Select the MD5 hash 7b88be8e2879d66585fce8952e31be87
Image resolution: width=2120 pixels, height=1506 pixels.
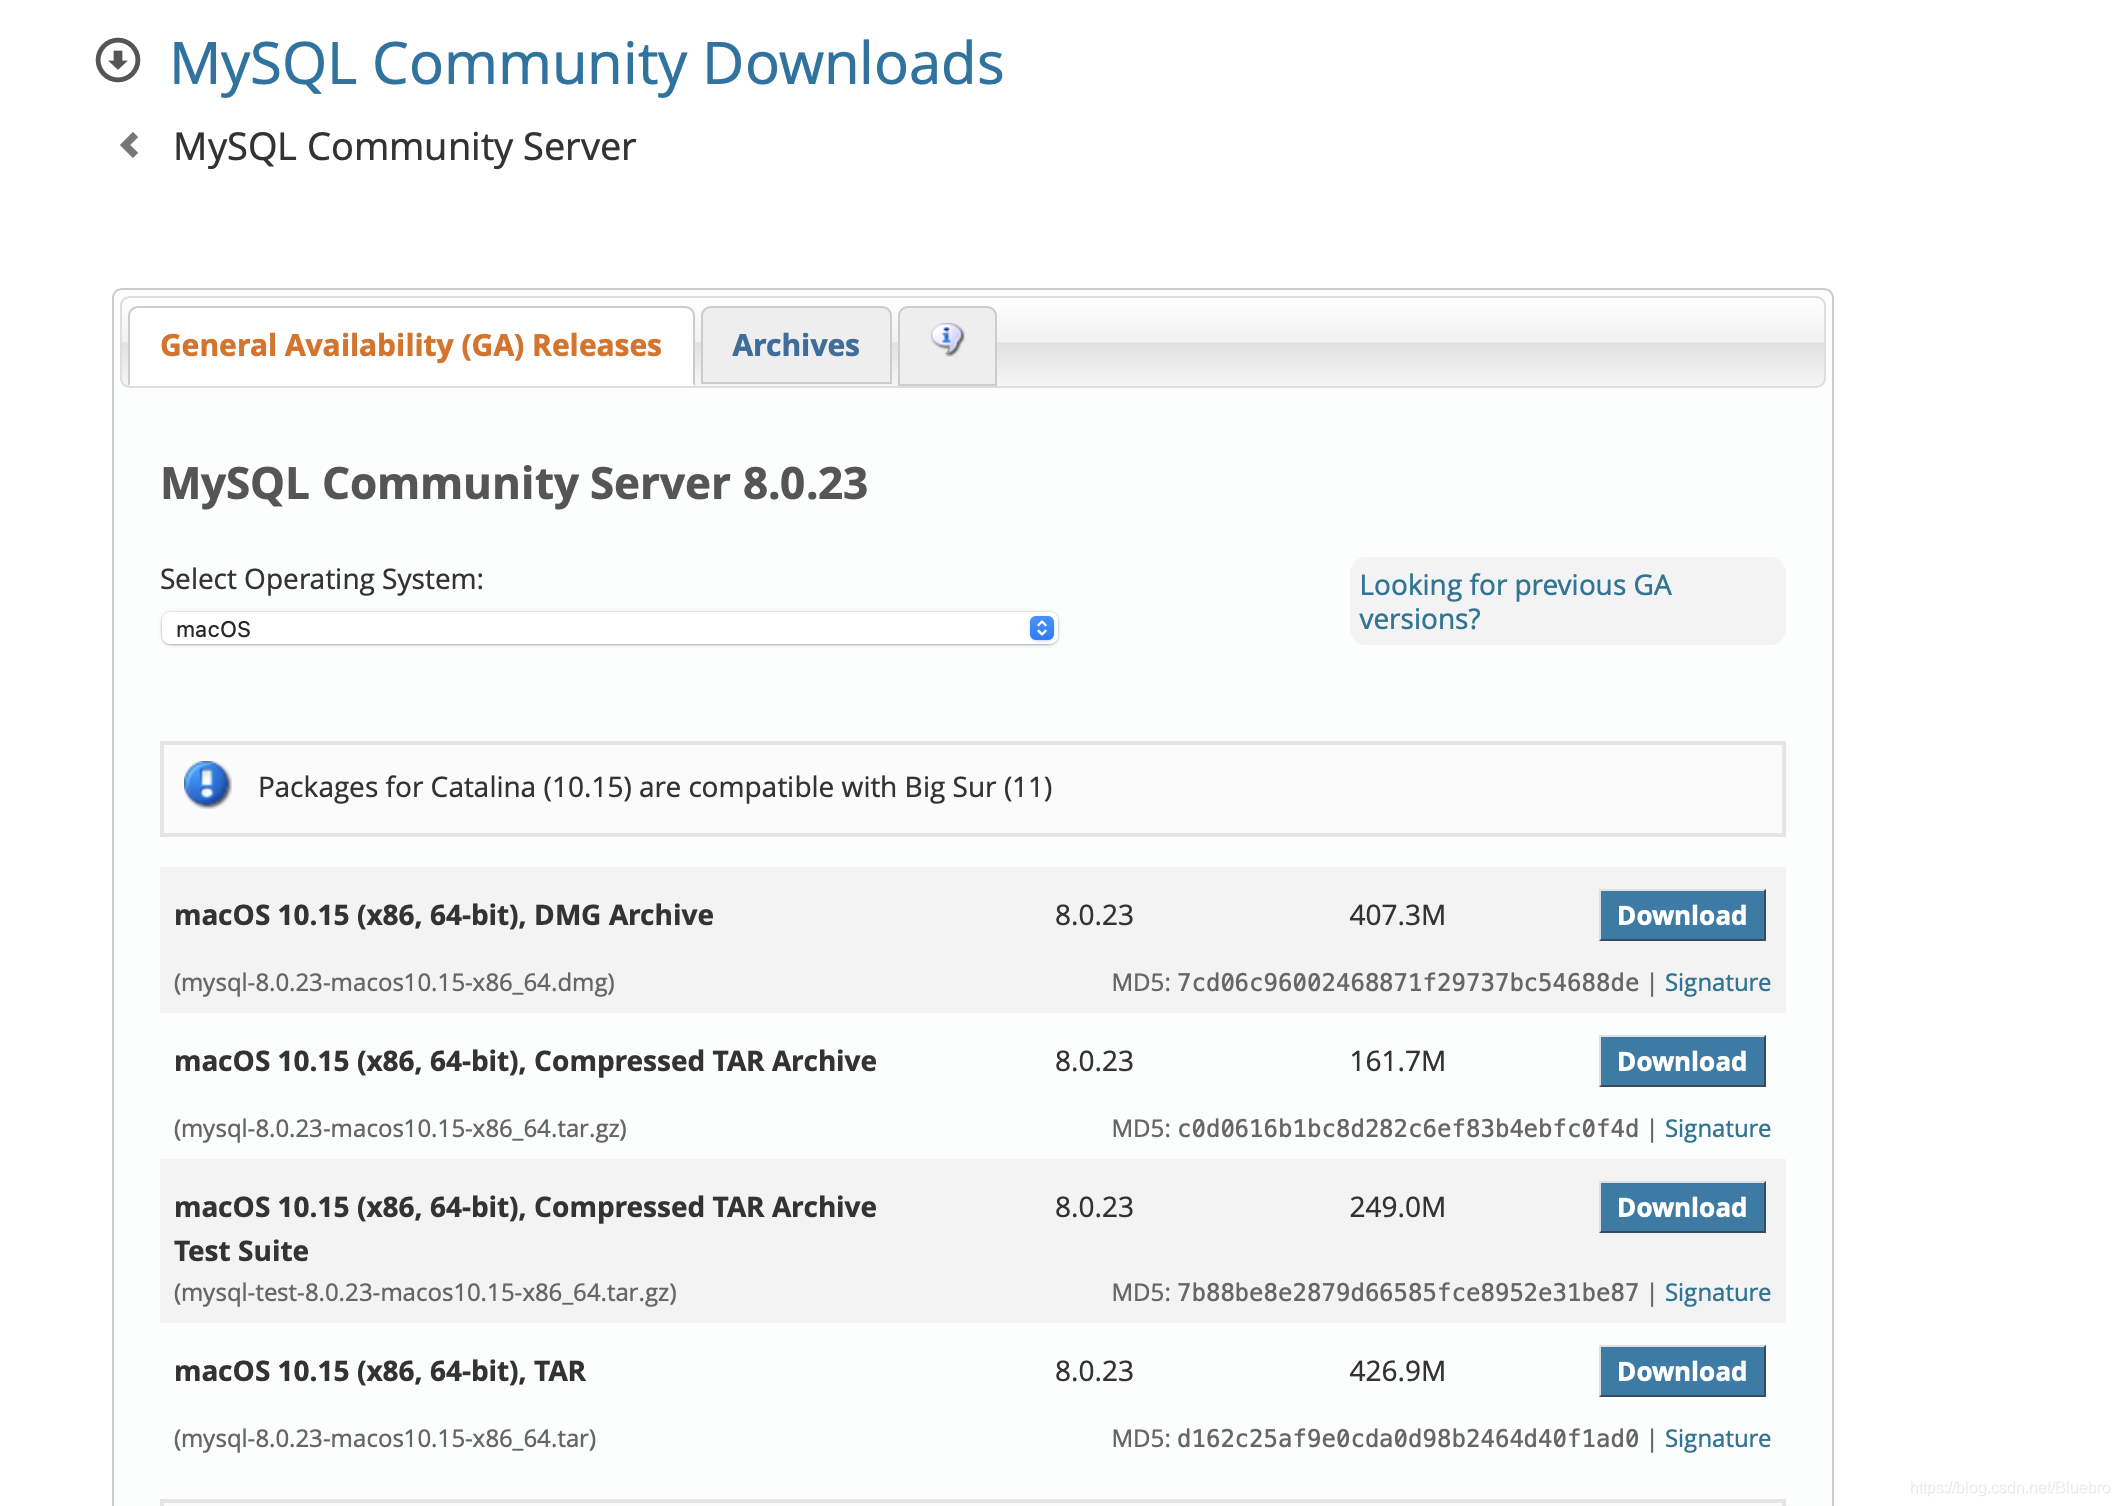point(1408,1292)
